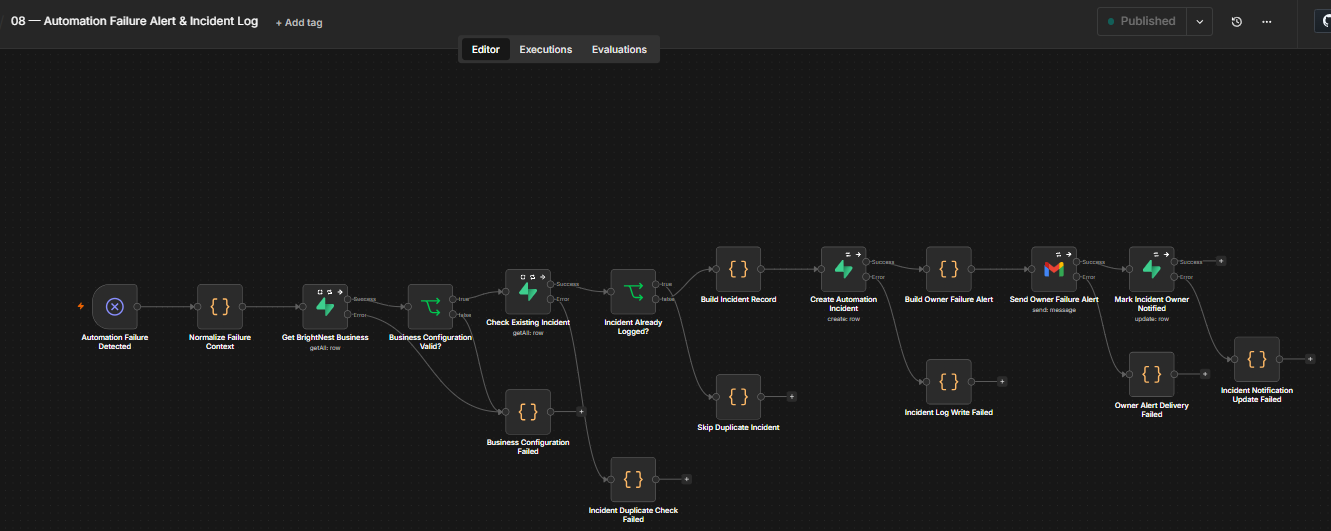This screenshot has width=1331, height=531.
Task: Select the Owner Alert Delivery Failed node
Action: (x=1152, y=374)
